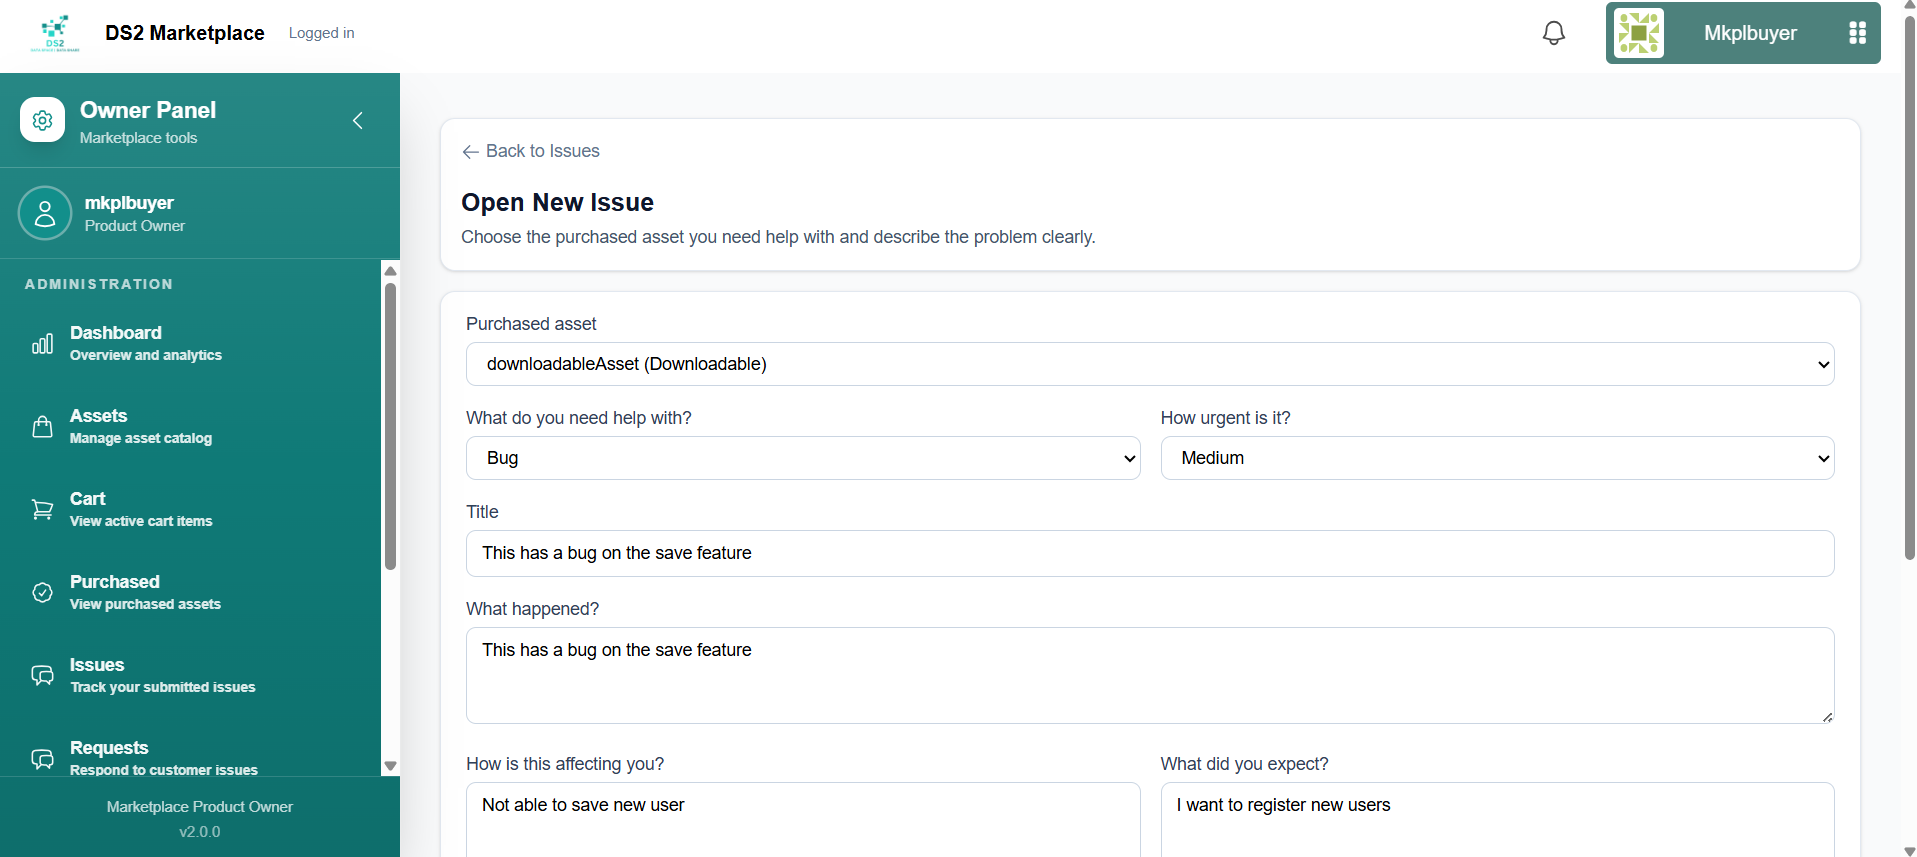Go back via Back to Issues link
Image resolution: width=1917 pixels, height=857 pixels.
[x=530, y=151]
